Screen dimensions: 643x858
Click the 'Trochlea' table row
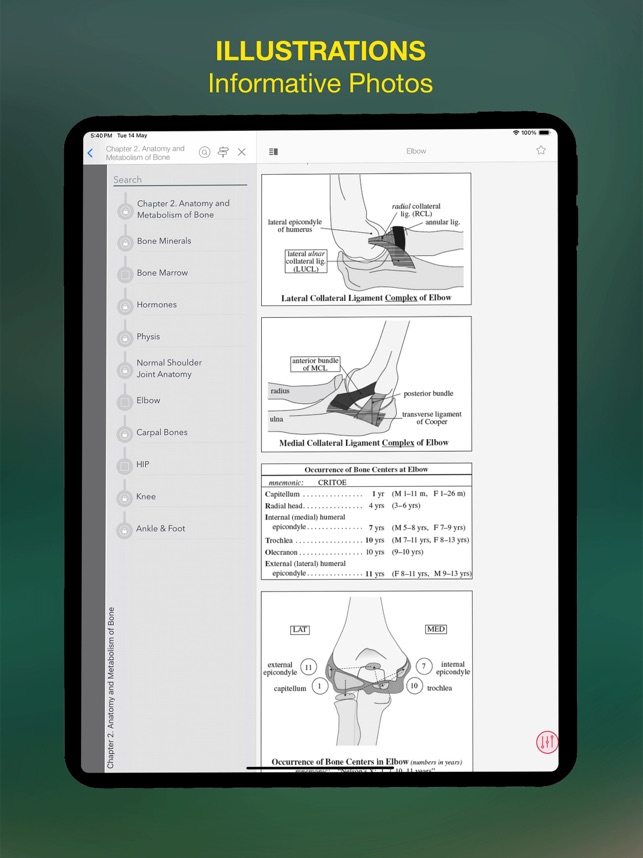point(367,540)
